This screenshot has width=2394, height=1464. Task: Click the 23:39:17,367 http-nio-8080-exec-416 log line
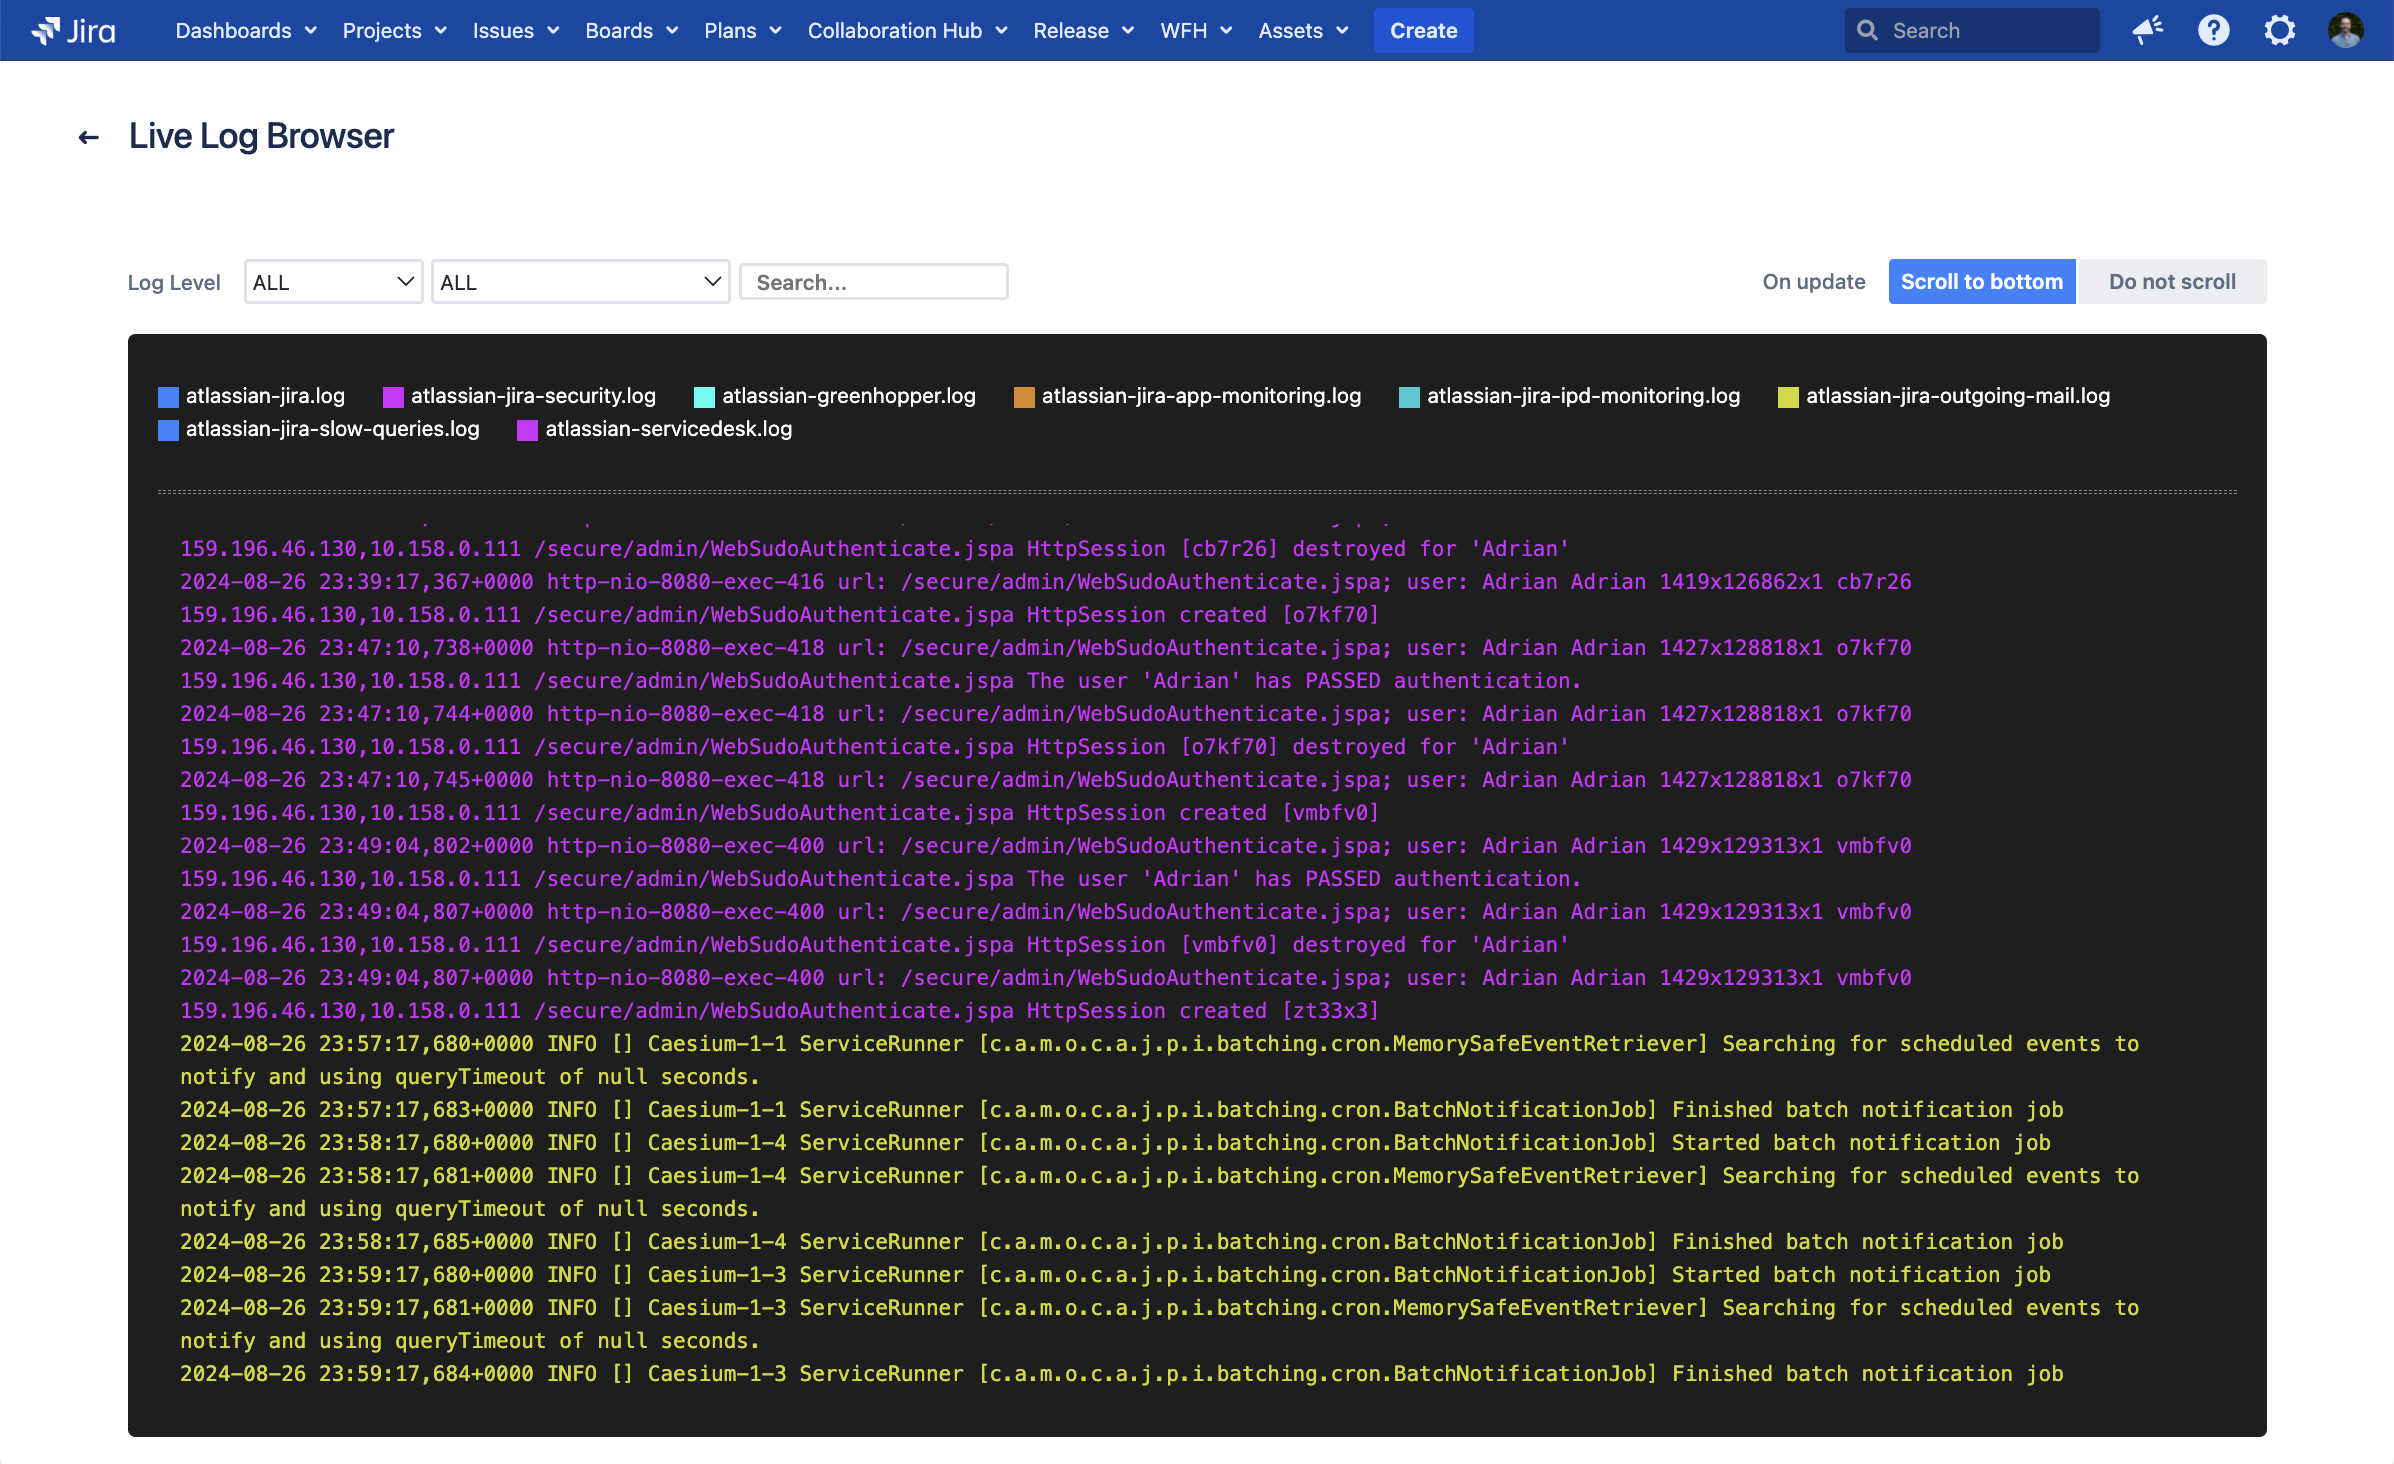(1045, 582)
